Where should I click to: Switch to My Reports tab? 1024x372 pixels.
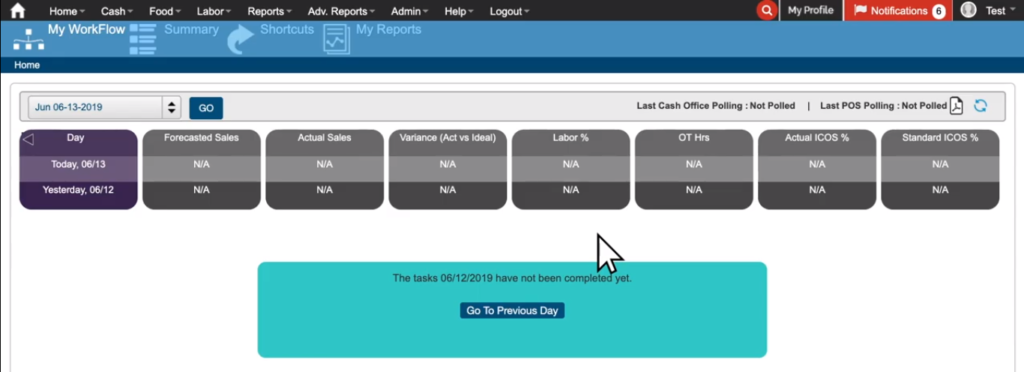(389, 29)
